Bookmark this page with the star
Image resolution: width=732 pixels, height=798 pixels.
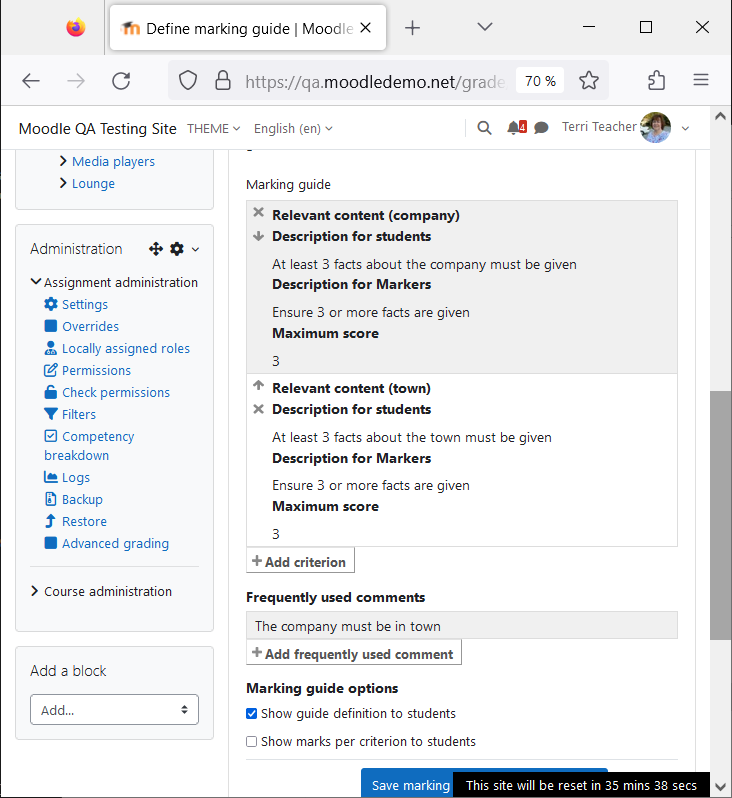click(x=588, y=80)
